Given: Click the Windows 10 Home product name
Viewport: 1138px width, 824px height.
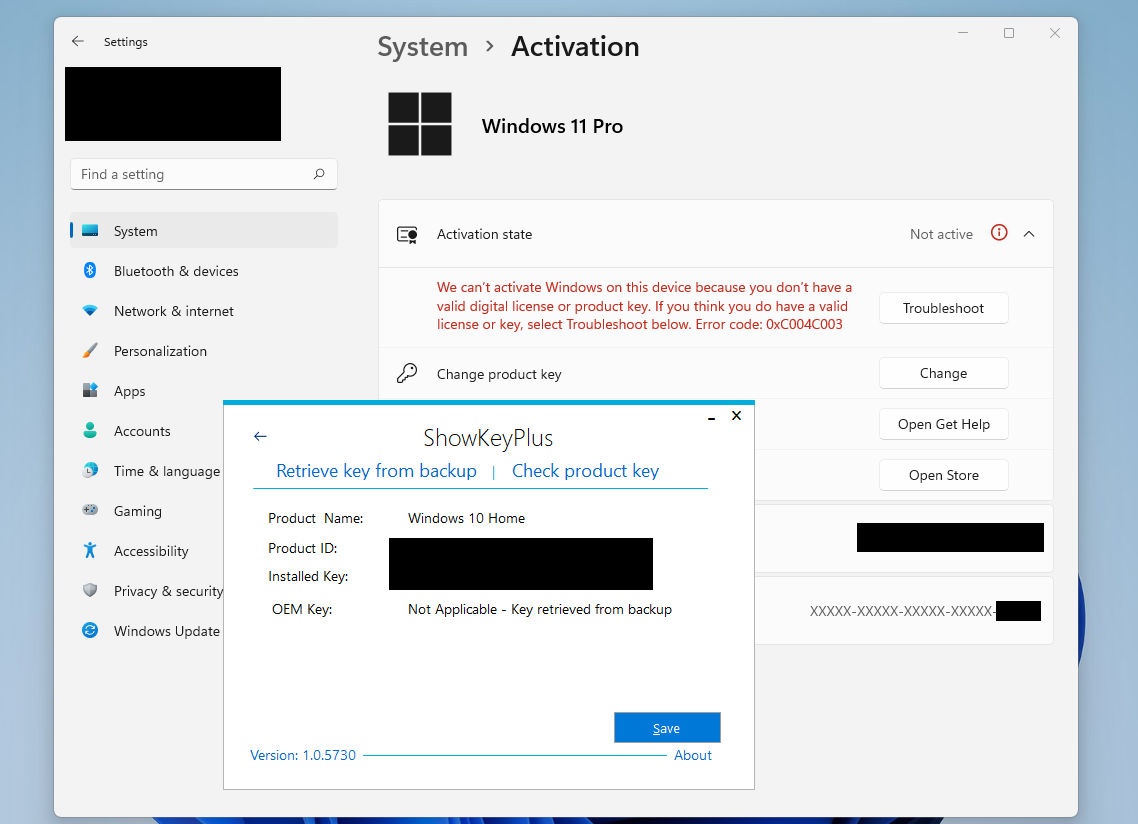Looking at the screenshot, I should click(x=466, y=518).
